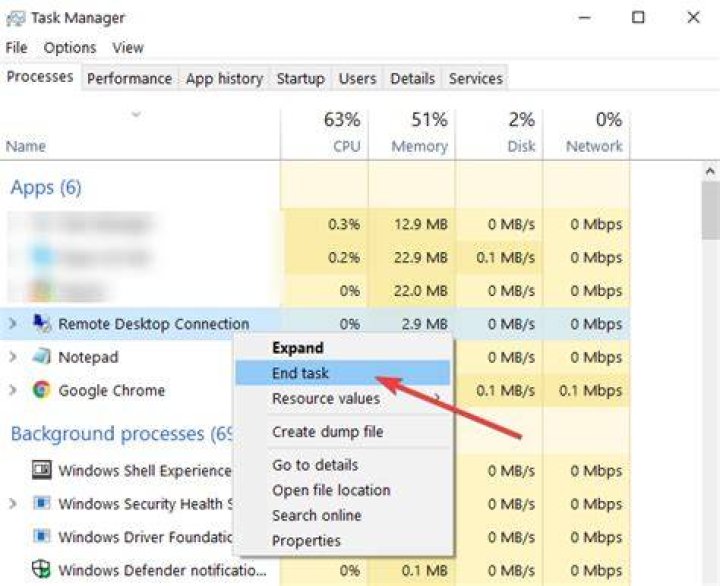Screen dimensions: 720x586
Task: Select the Windows Defender notification row
Action: pos(315,569)
